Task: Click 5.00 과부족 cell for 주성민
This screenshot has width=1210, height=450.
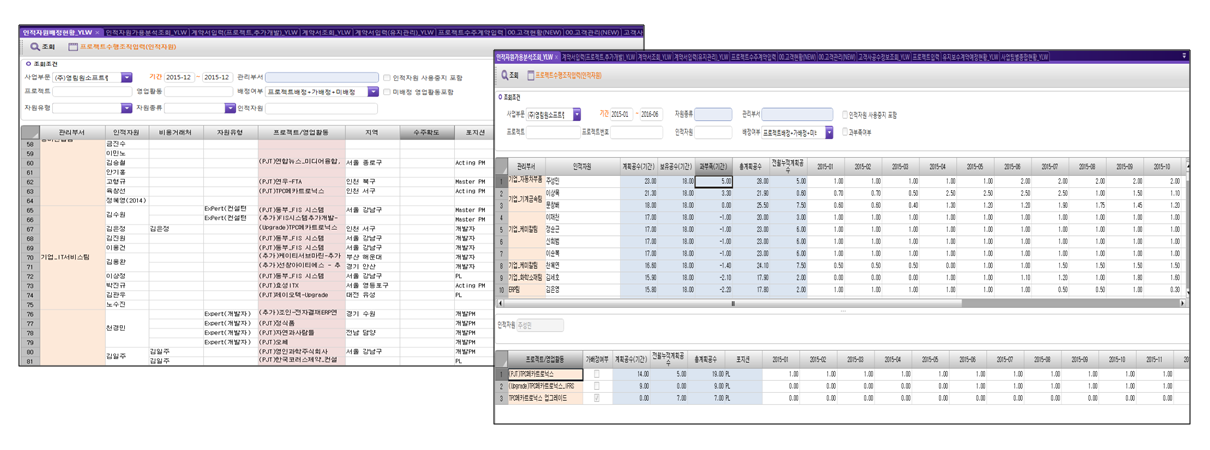Action: pos(713,180)
